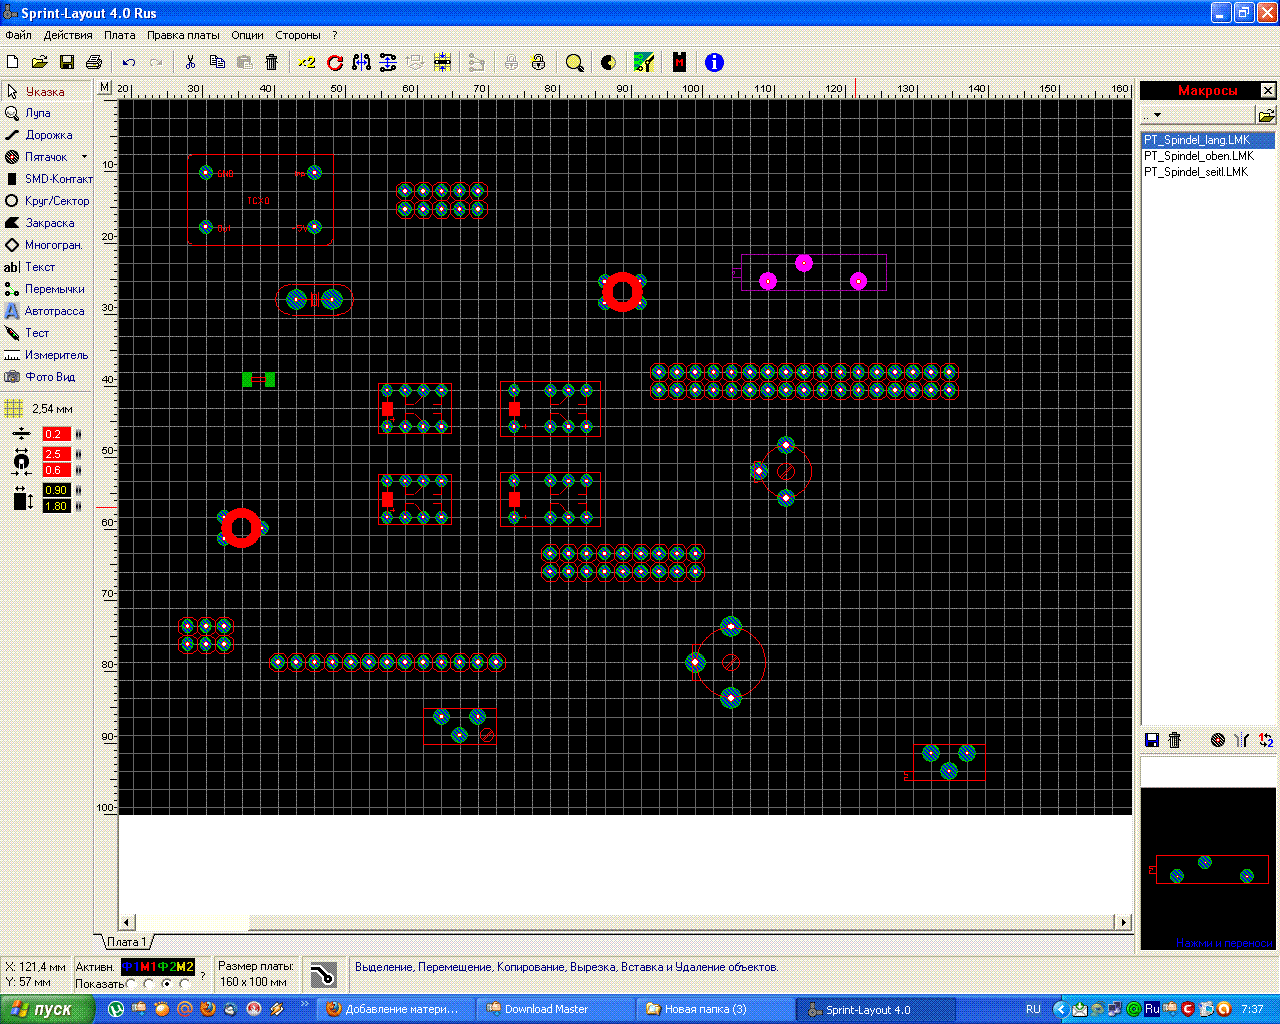Screen dimensions: 1280x1024
Task: Snap selection to grid icon
Action: point(442,62)
